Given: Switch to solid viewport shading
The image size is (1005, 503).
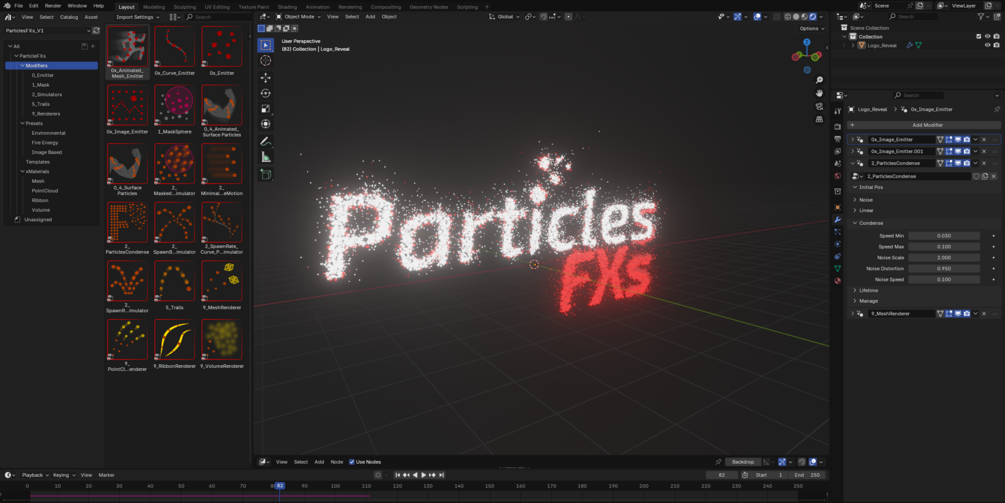Looking at the screenshot, I should coord(796,17).
